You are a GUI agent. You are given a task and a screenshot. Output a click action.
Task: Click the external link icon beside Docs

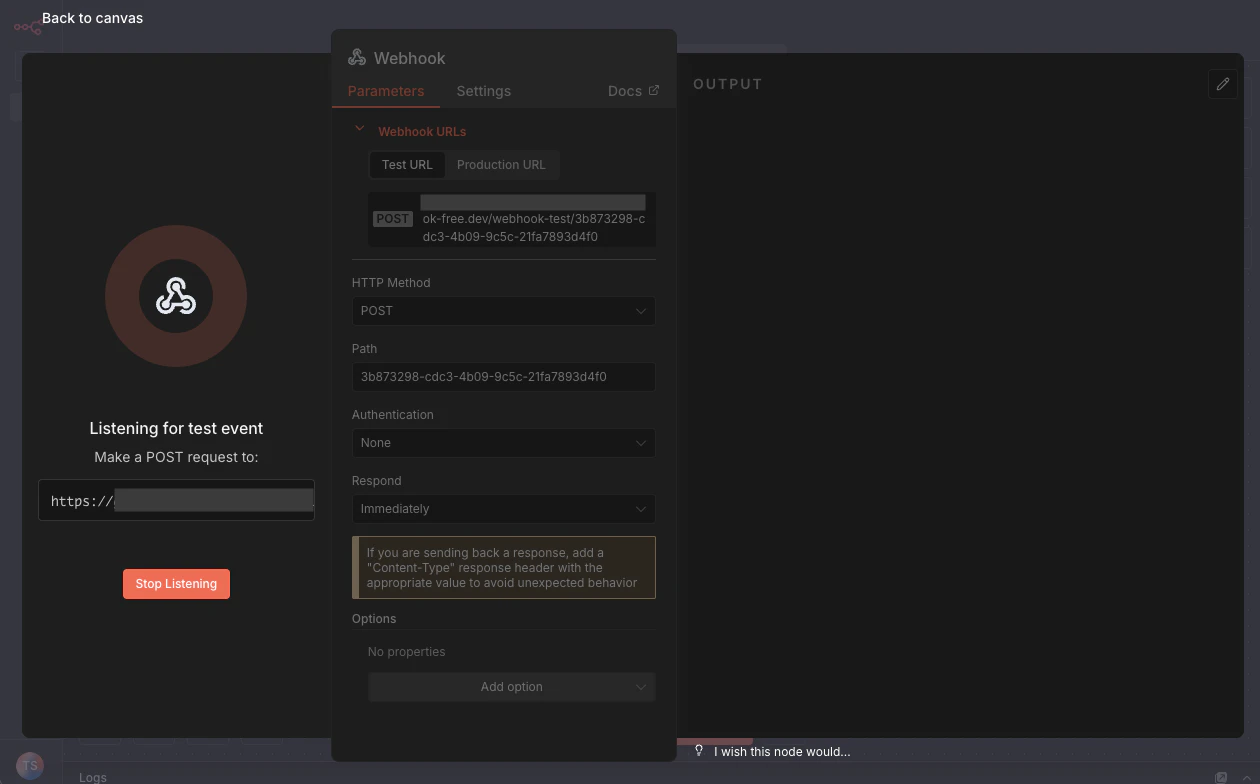point(654,90)
